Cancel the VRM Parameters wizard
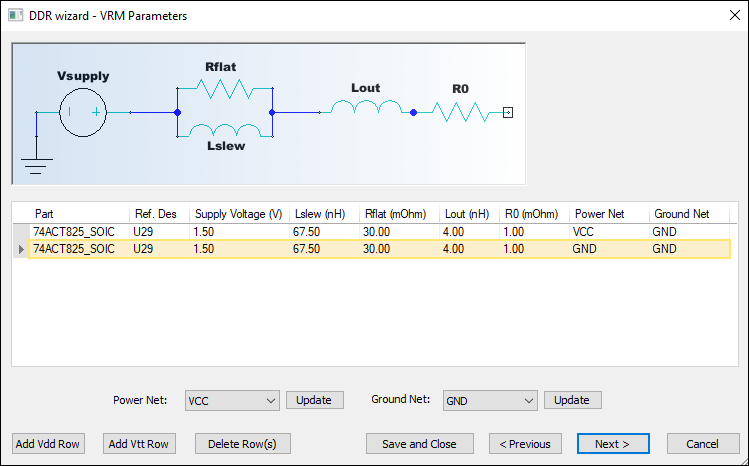This screenshot has height=466, width=749. (x=700, y=444)
